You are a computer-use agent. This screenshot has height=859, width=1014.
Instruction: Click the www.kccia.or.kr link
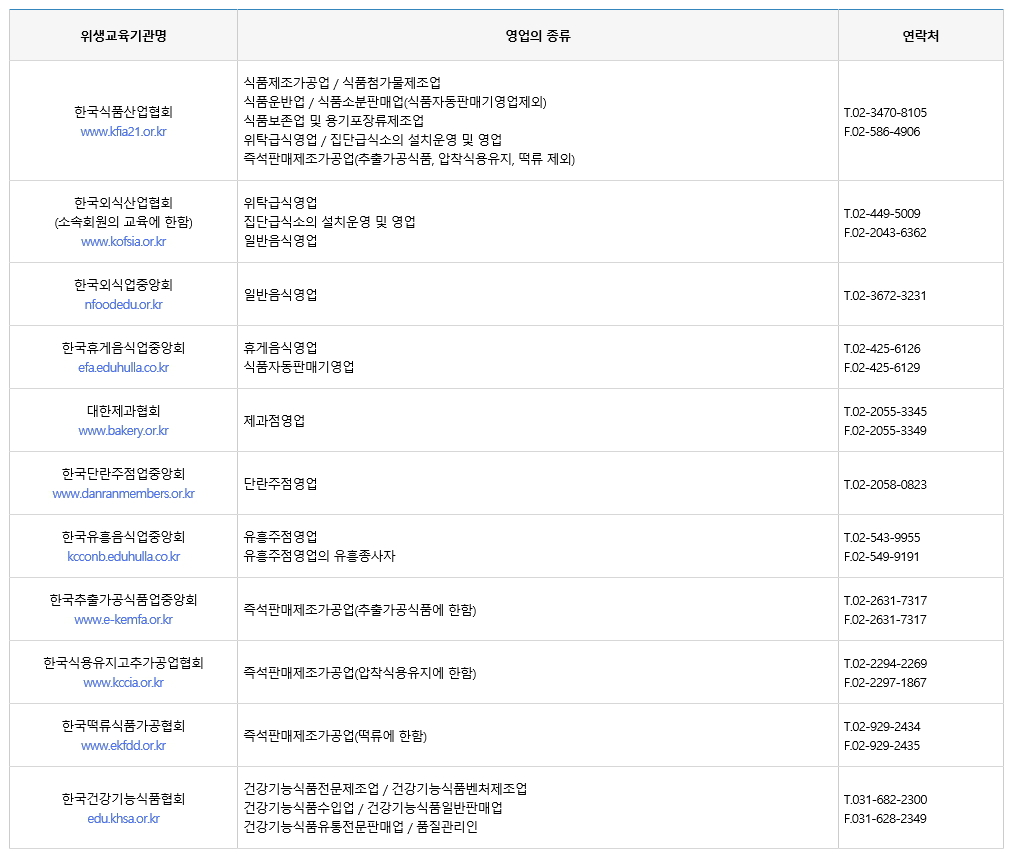tap(124, 682)
